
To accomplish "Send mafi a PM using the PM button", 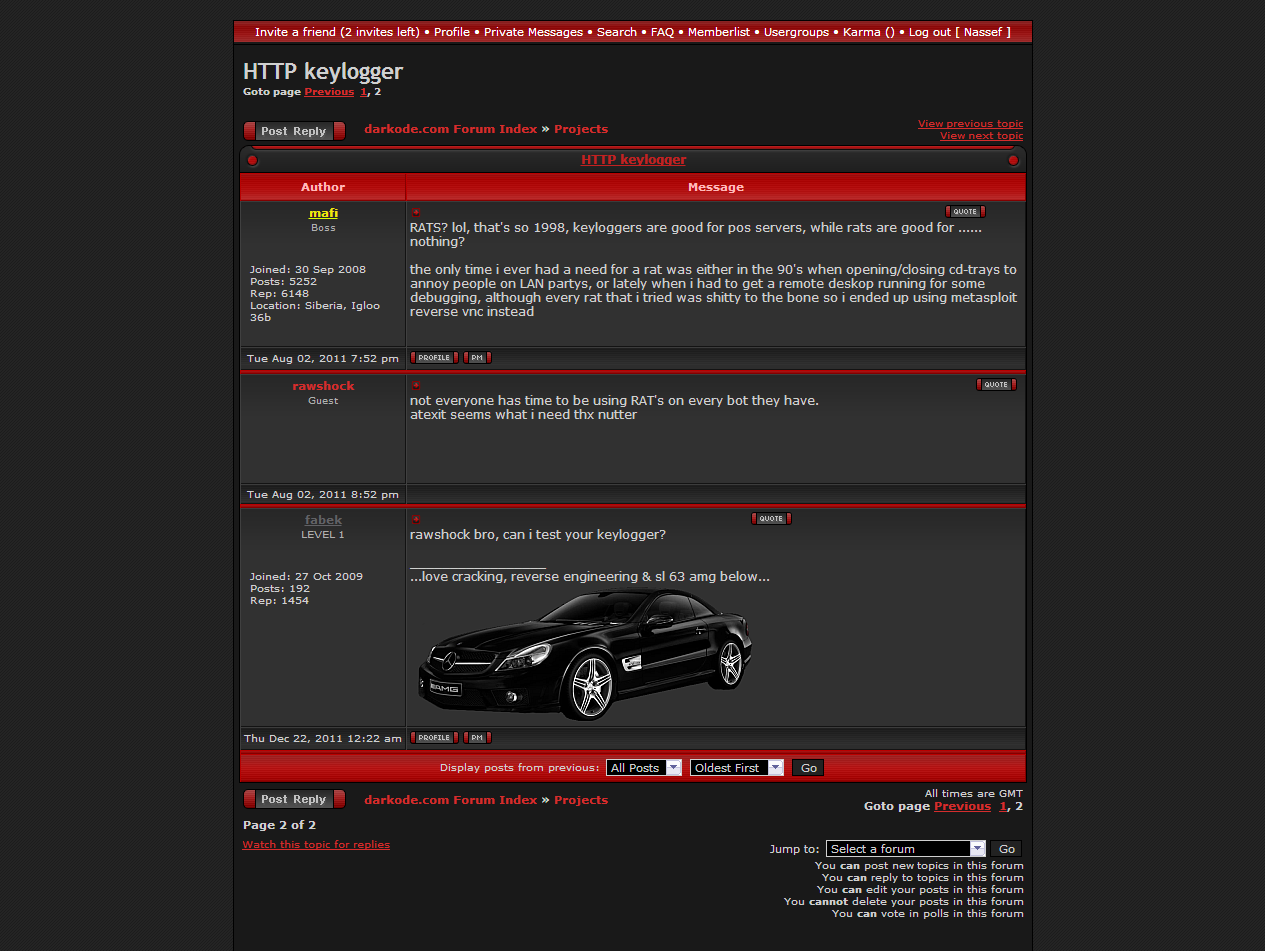I will coord(477,358).
